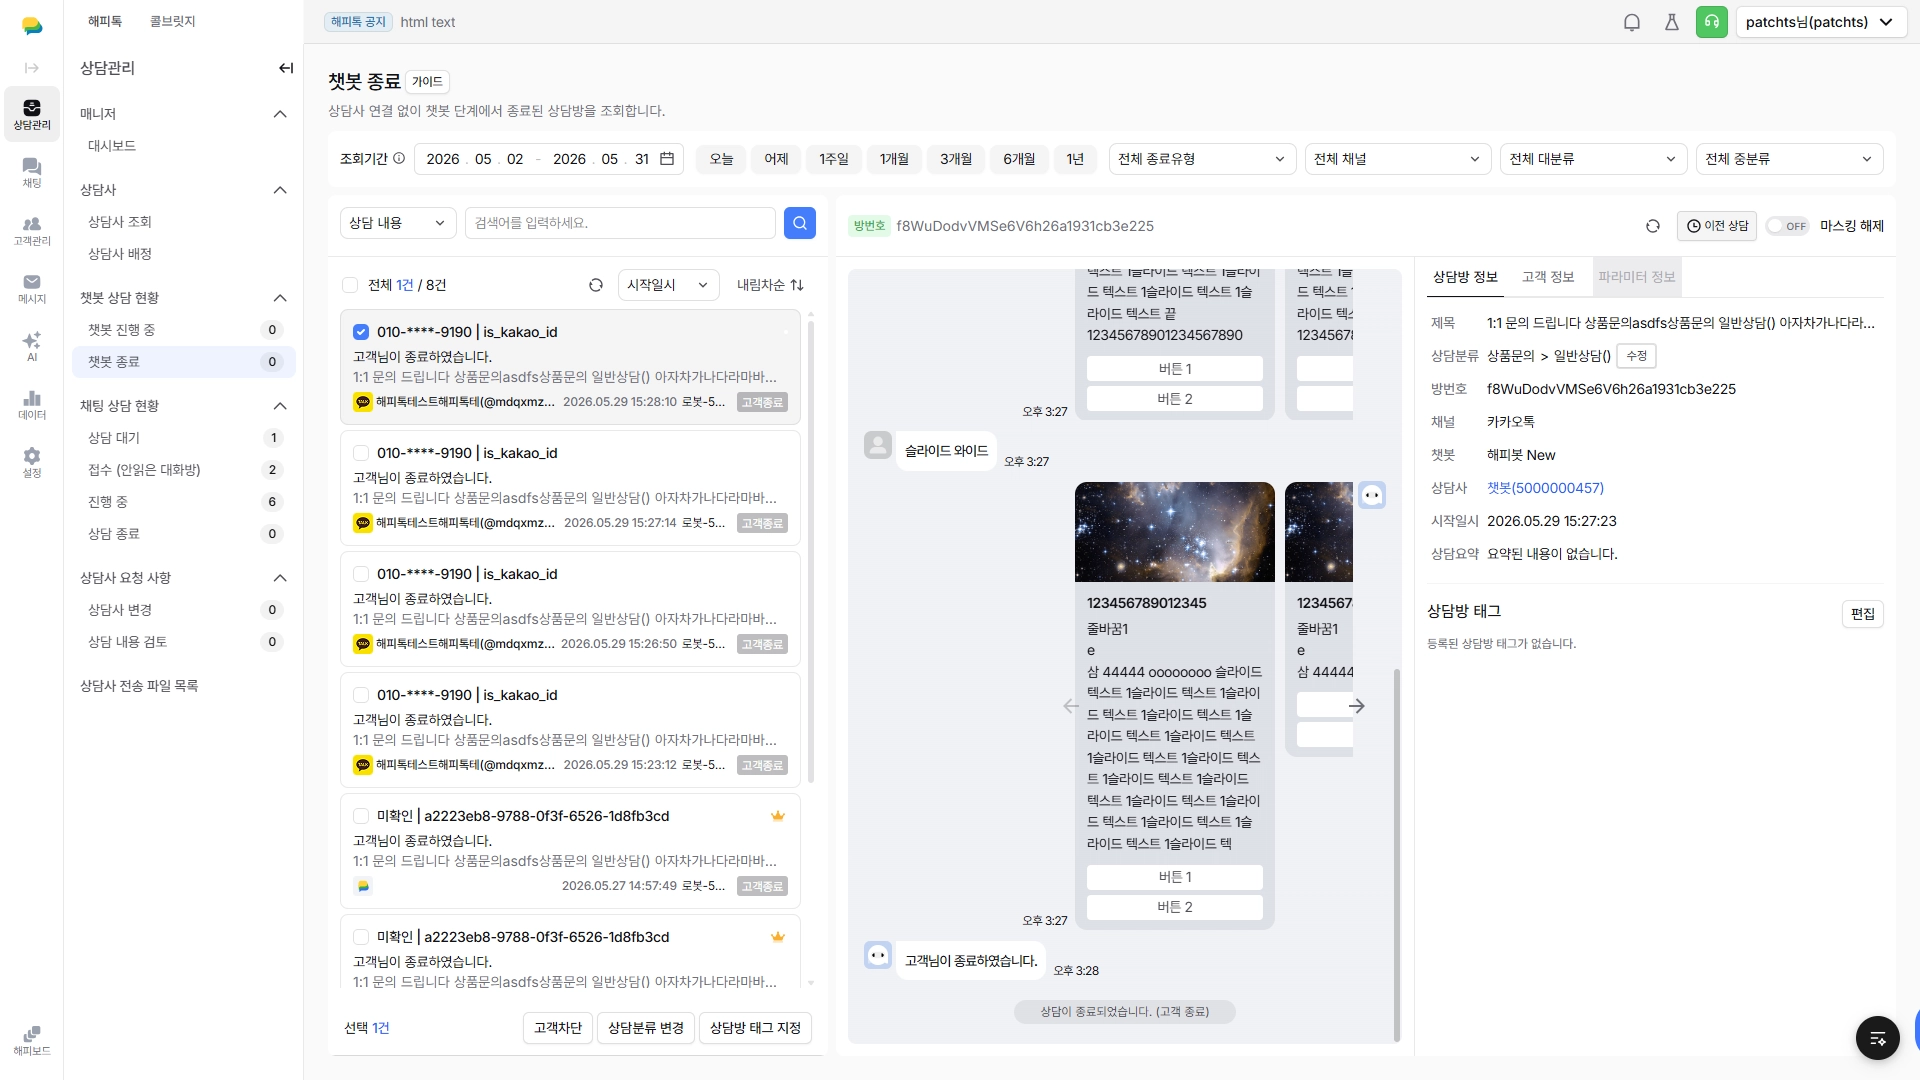Click the 이전 상담 button
Viewport: 1920px width, 1080px height.
[1717, 226]
